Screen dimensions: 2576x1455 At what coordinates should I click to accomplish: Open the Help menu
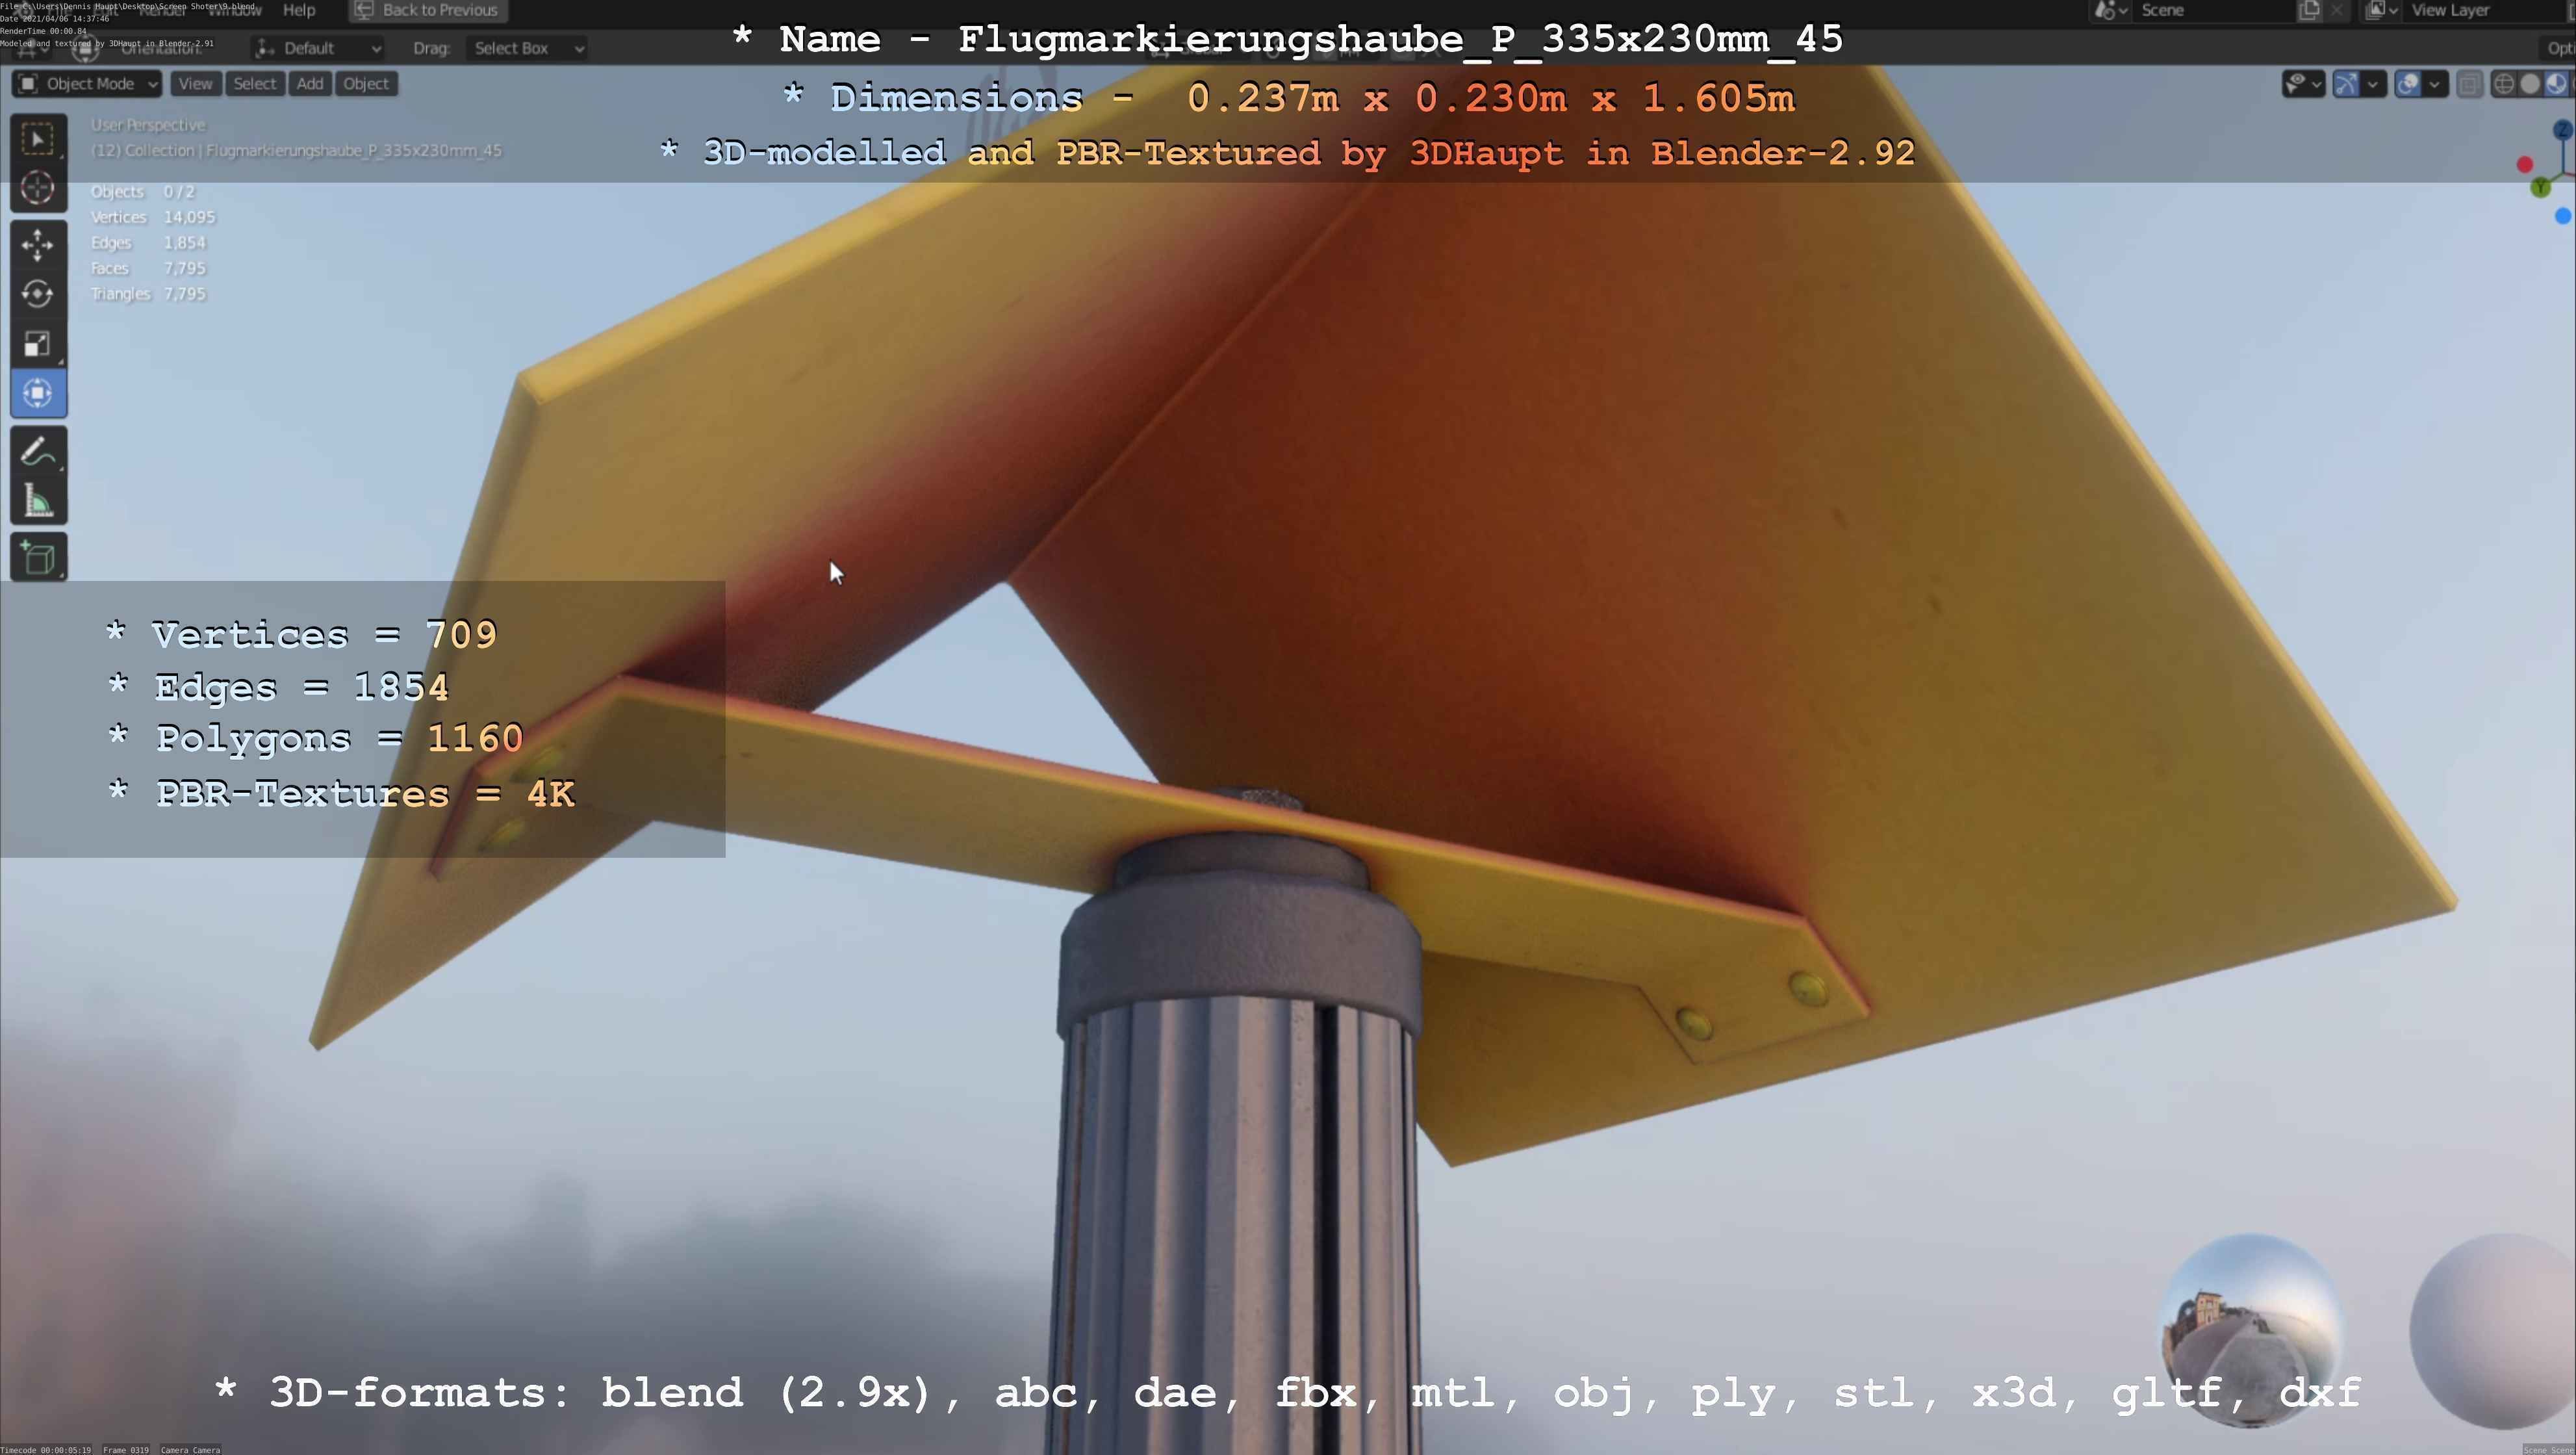coord(299,10)
